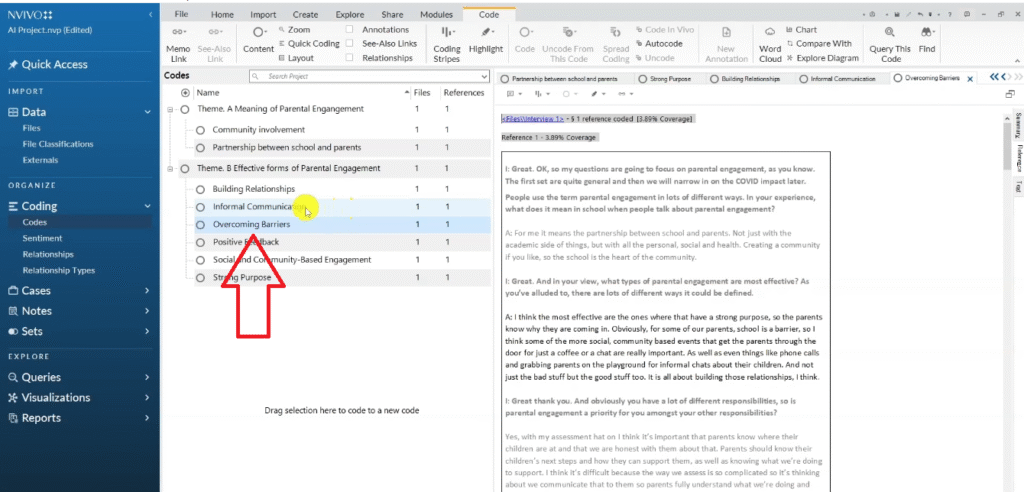Enable the Annotations checkbox
1024x492 pixels.
(350, 30)
